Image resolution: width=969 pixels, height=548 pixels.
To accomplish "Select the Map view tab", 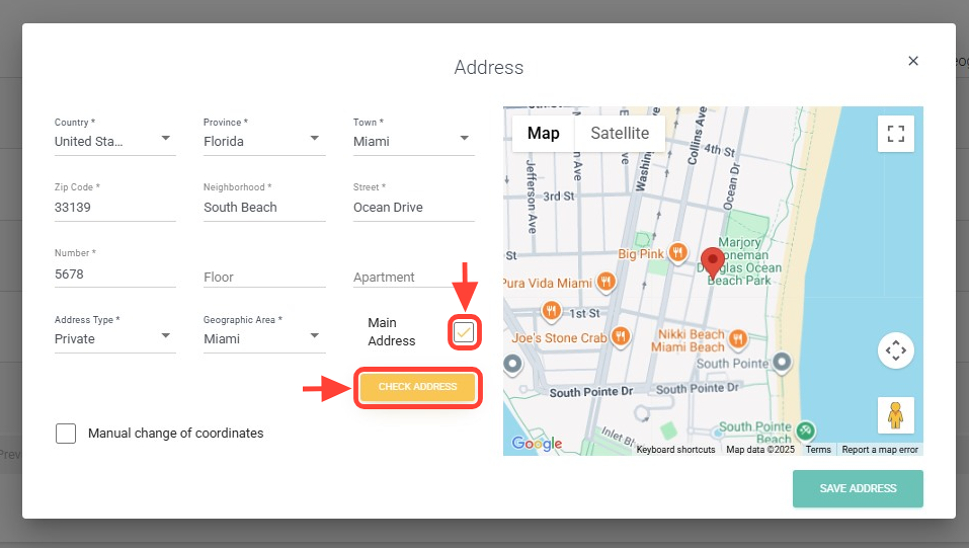I will coord(543,133).
